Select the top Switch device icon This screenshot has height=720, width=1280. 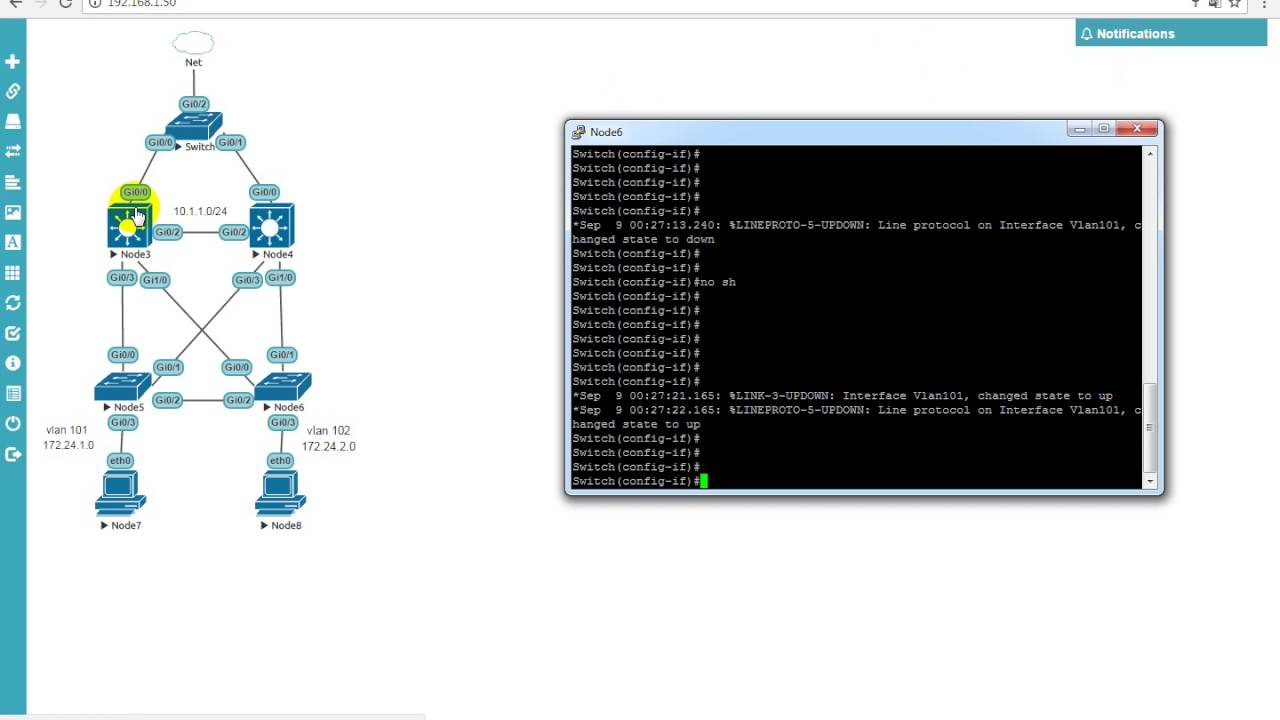(x=194, y=127)
